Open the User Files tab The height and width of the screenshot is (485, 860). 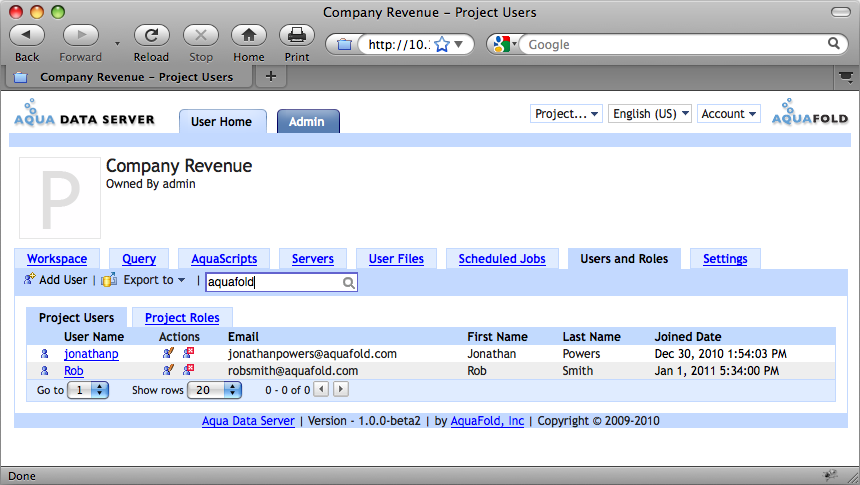[396, 258]
